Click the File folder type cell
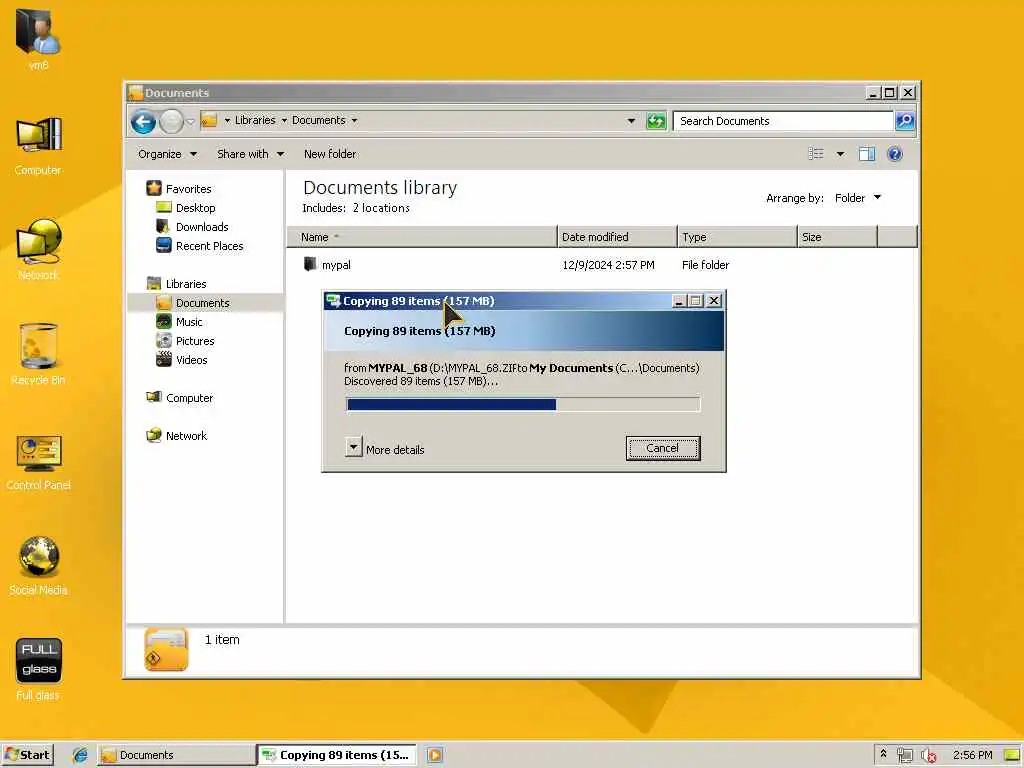Viewport: 1024px width, 768px height. (x=705, y=264)
